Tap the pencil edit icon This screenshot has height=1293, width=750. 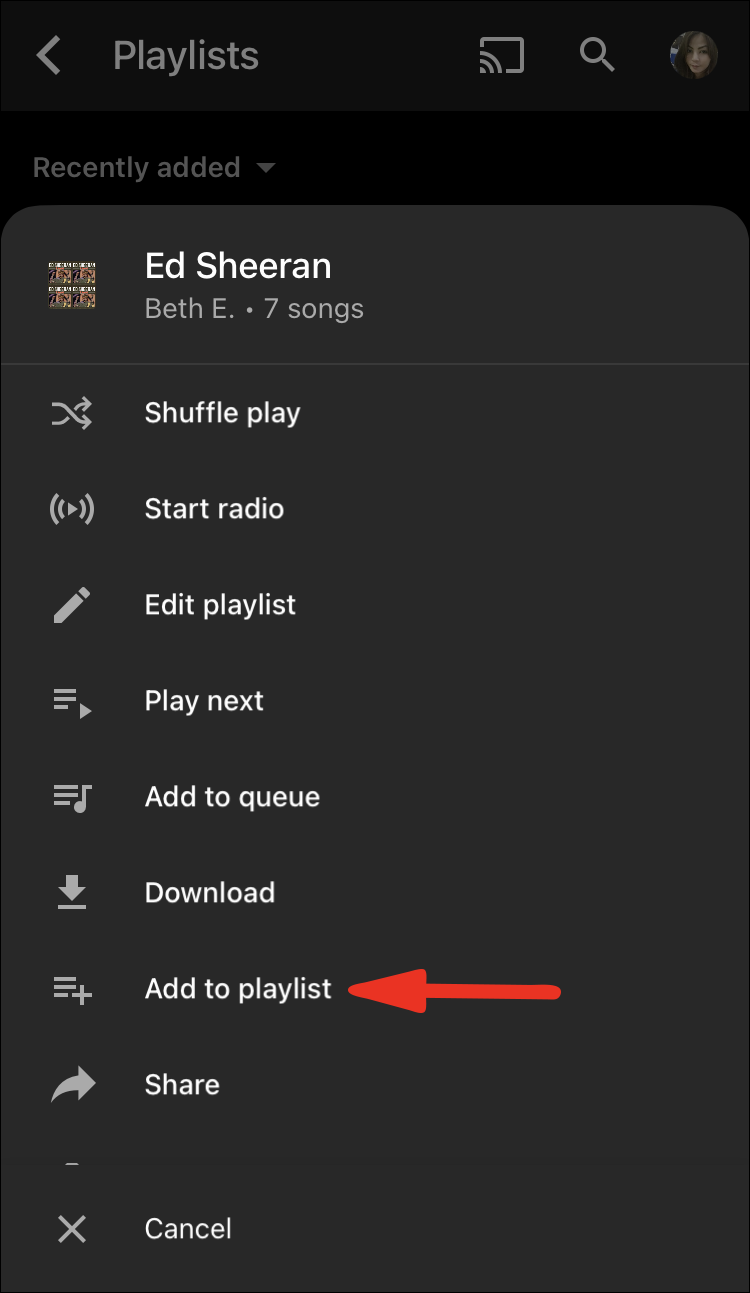tap(72, 605)
